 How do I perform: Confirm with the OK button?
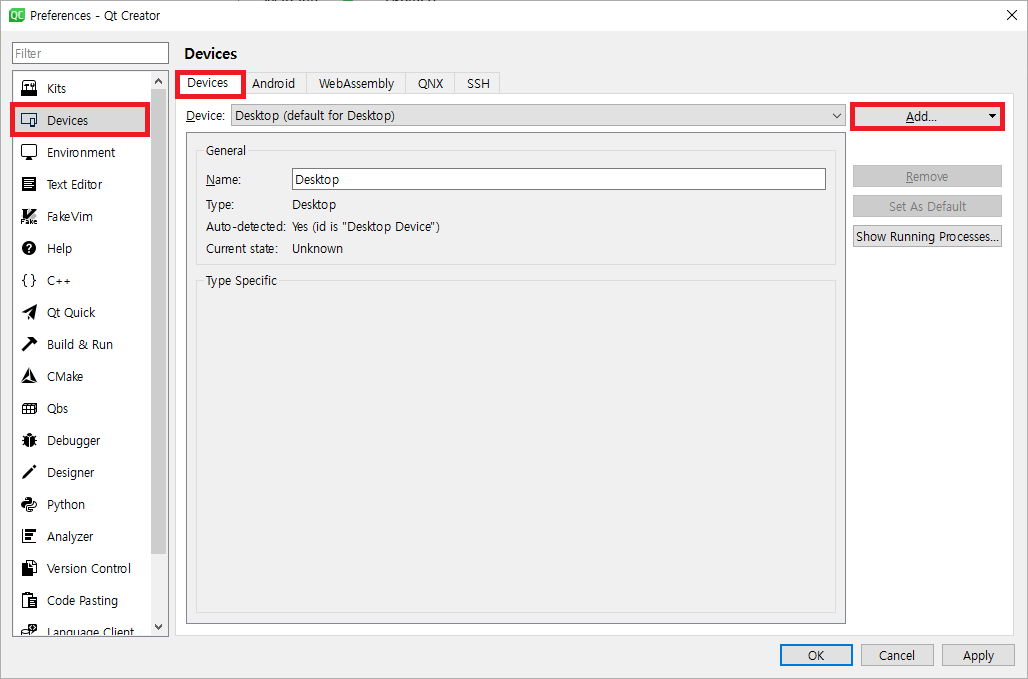(816, 655)
